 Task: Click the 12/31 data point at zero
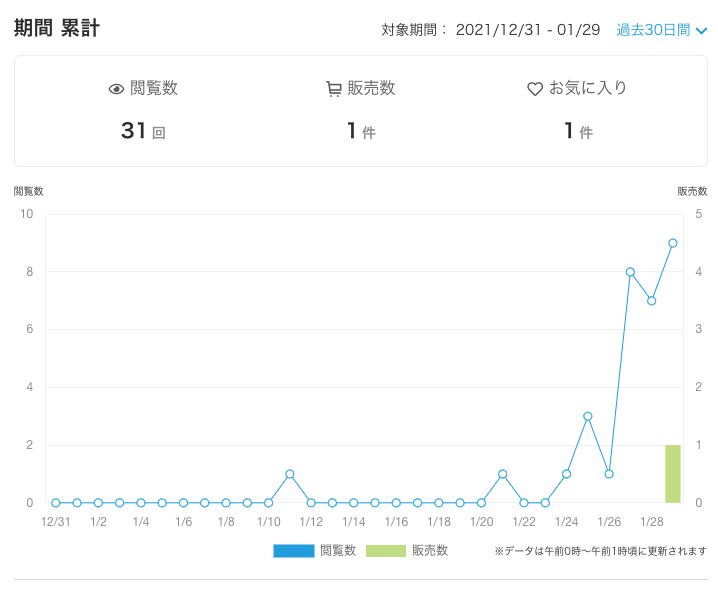(56, 503)
